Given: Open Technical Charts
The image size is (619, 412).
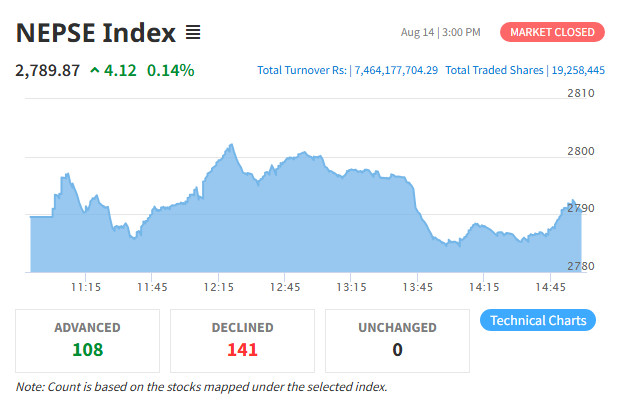Looking at the screenshot, I should (538, 320).
